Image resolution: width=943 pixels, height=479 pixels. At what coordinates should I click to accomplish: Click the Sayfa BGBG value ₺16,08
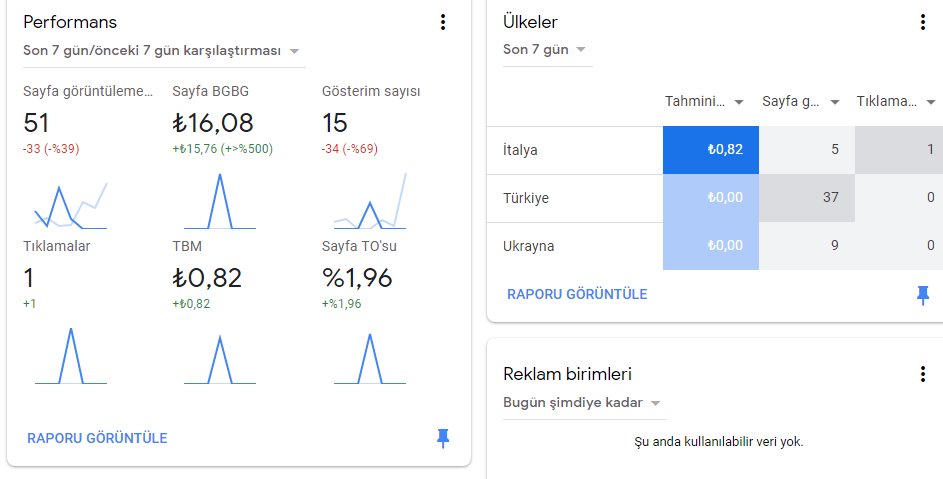click(213, 123)
